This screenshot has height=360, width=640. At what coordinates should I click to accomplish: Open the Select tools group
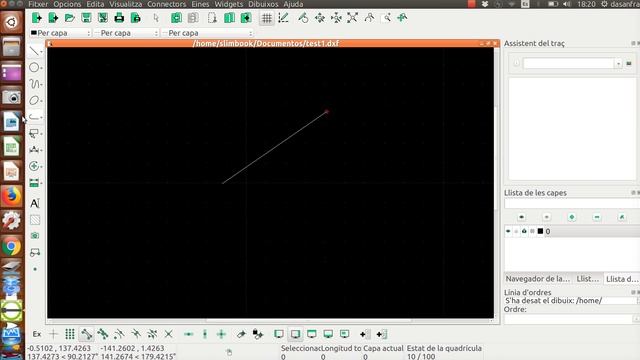pos(35,133)
